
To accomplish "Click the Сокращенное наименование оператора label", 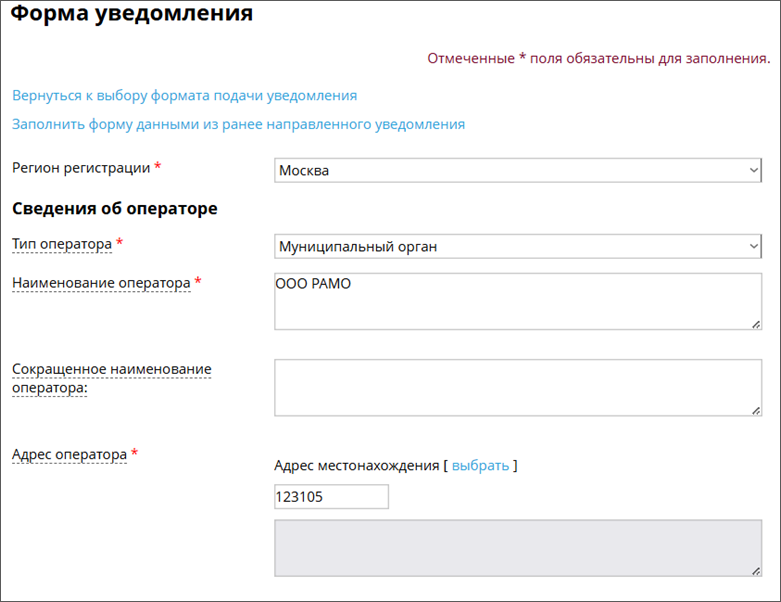I will [112, 378].
